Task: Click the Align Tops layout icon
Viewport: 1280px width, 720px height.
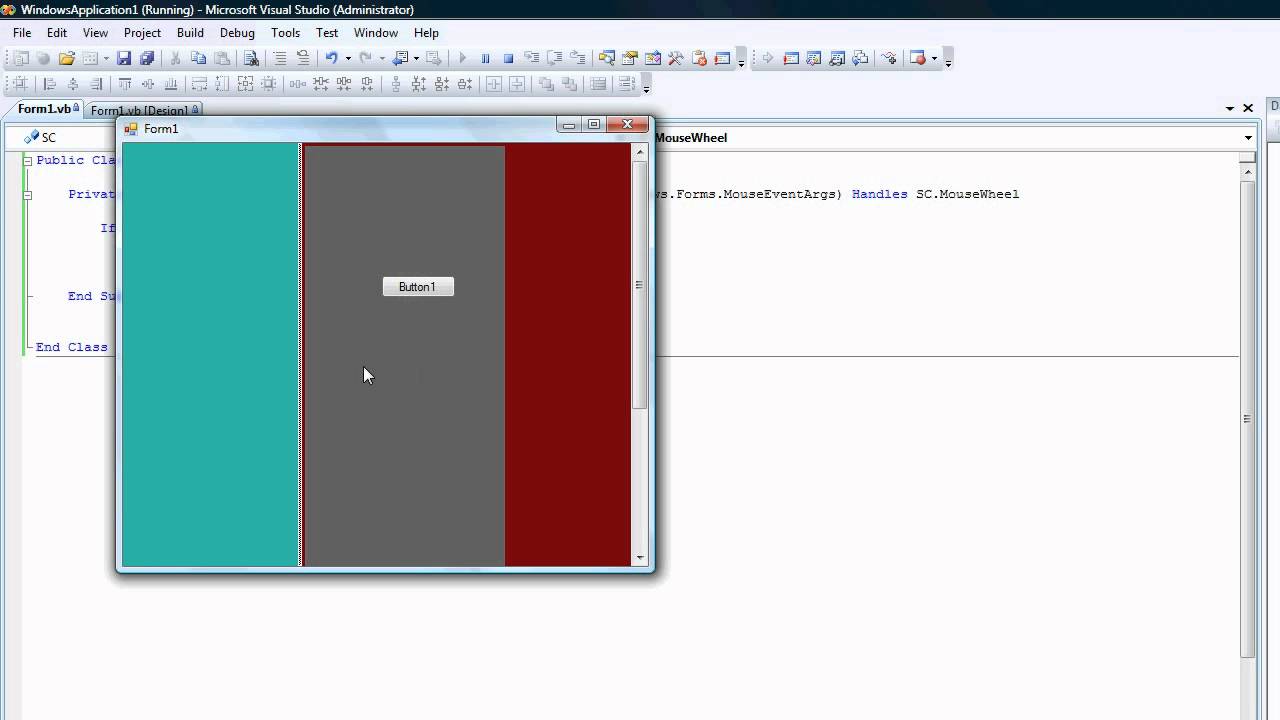Action: (x=125, y=84)
